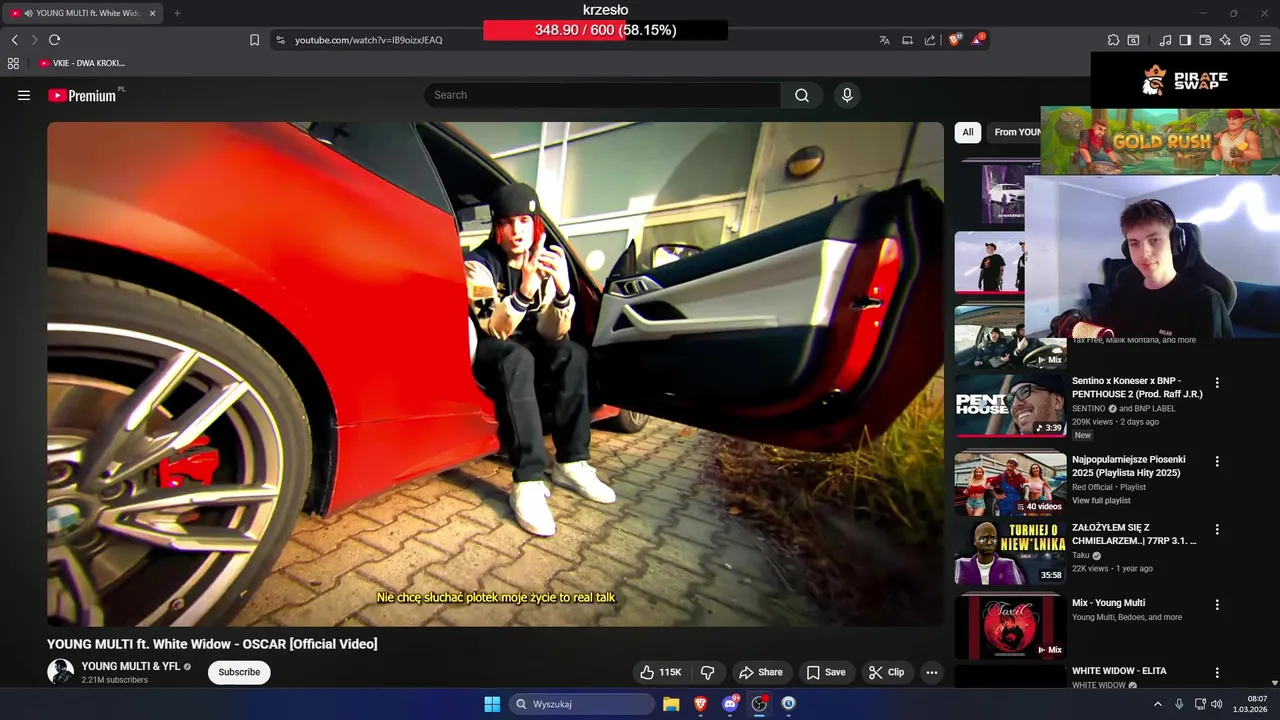Screen dimensions: 1280x720
Task: Open the apps grid icon in bookmarks bar
Action: coord(13,63)
